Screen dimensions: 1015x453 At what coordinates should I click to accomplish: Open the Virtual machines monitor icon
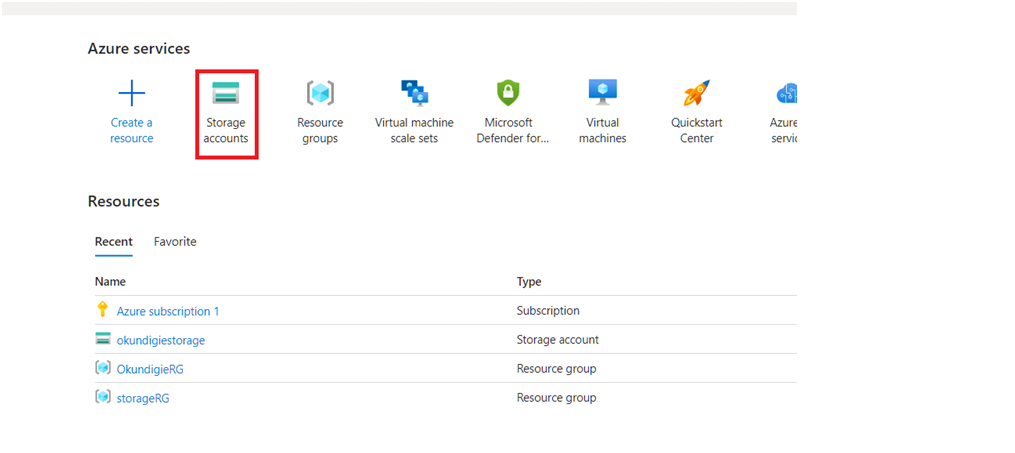(603, 93)
